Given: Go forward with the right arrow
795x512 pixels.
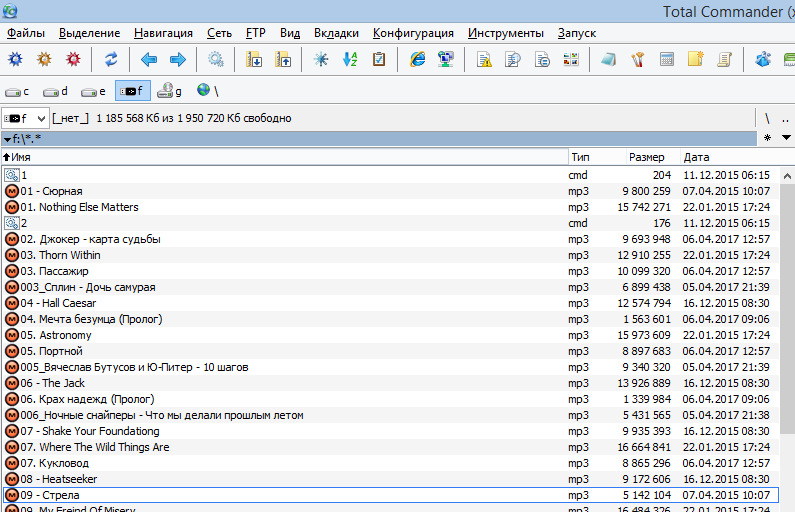Looking at the screenshot, I should click(177, 59).
